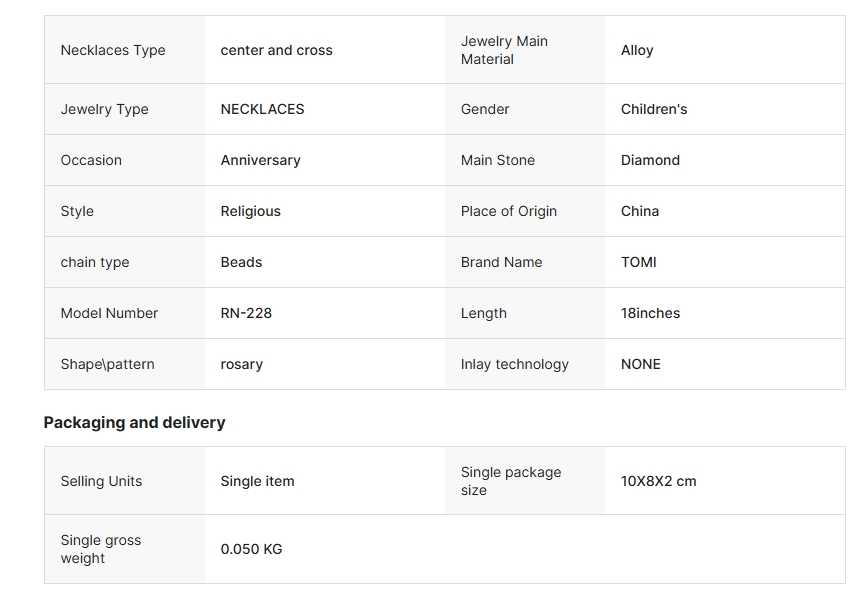Viewport: 866px width, 593px height.
Task: Click the "Necklaces Type" attribute label
Action: pyautogui.click(x=113, y=50)
